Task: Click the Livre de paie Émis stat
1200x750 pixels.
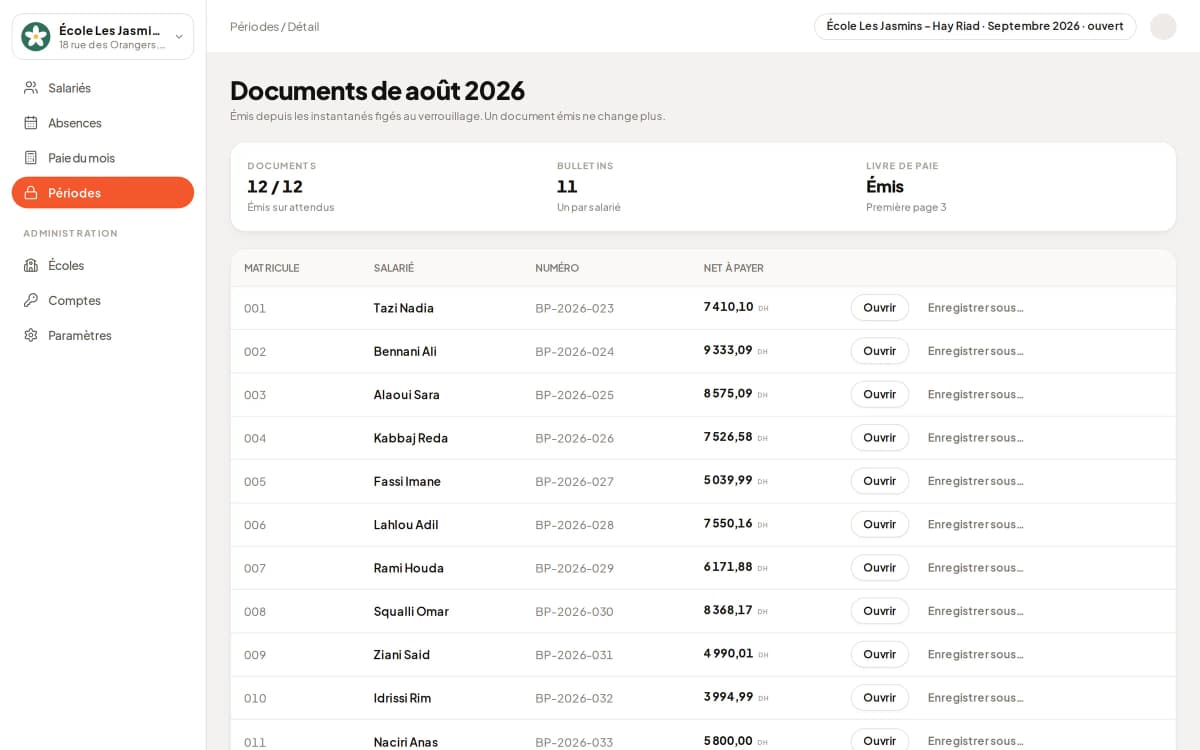Action: coord(906,187)
